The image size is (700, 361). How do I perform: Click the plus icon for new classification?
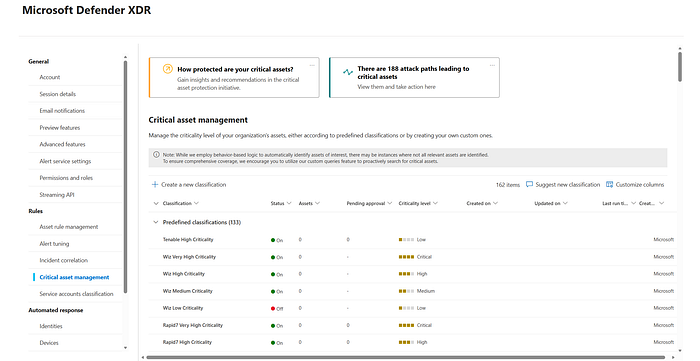pos(155,184)
